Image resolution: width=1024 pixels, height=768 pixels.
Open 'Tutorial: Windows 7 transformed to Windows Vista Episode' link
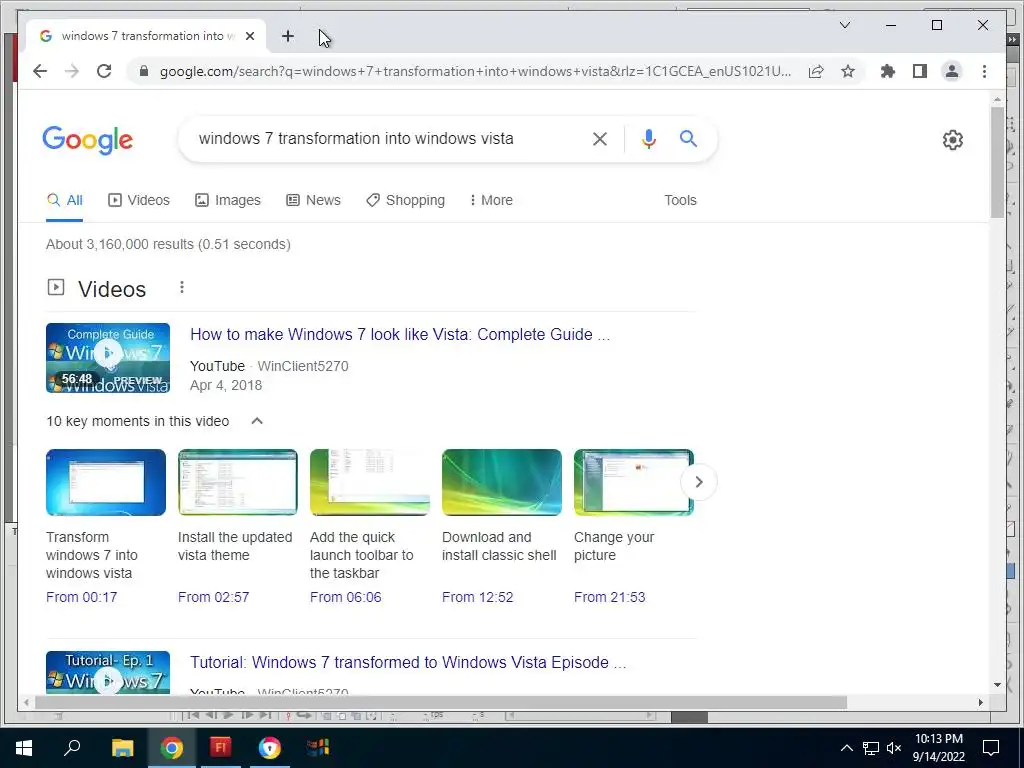pos(408,662)
